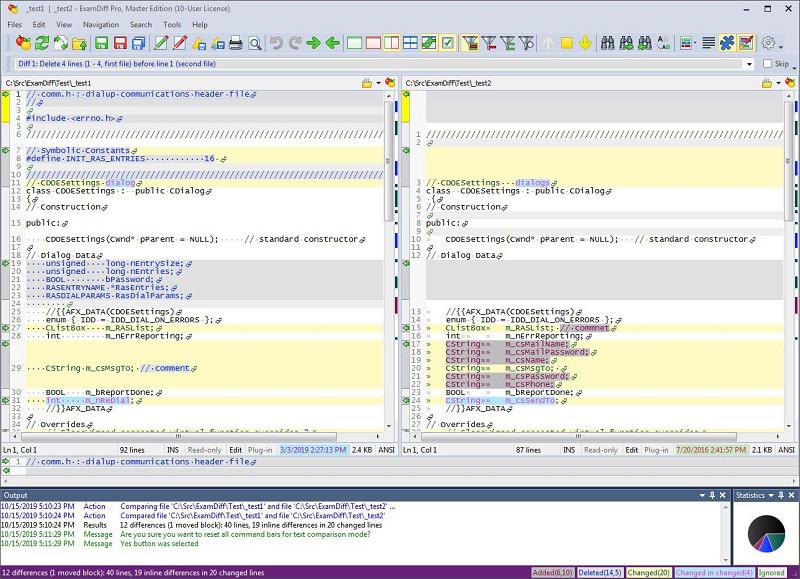This screenshot has height=579, width=800.
Task: Open the Tools menu
Action: click(172, 24)
